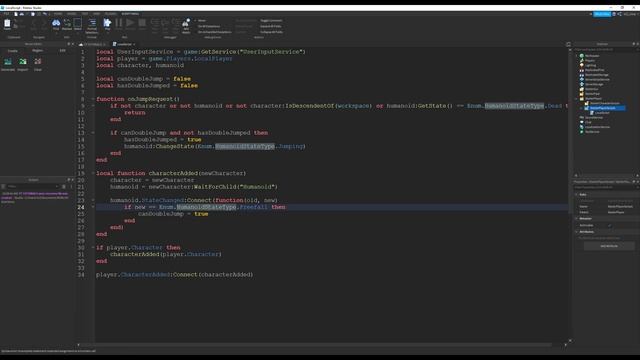The height and width of the screenshot is (360, 640).
Task: Open the File menu
Action: click(6, 13)
